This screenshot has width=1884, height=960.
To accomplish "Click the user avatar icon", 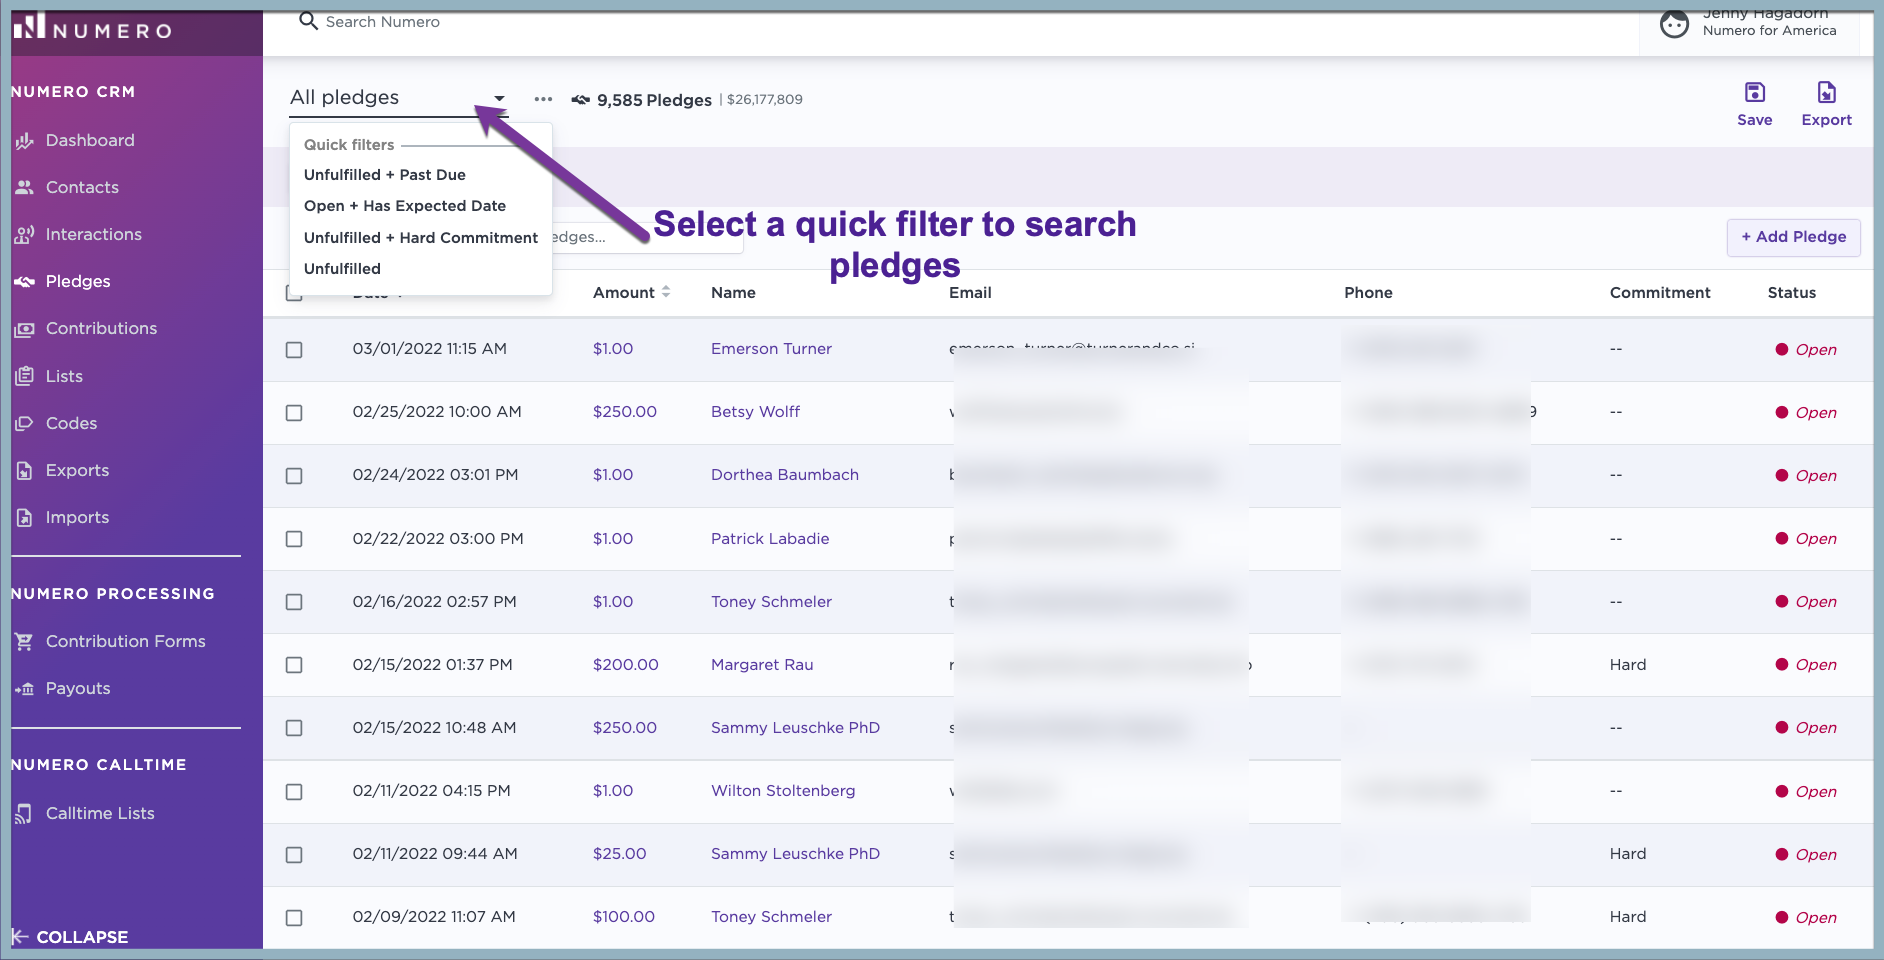I will 1674,23.
